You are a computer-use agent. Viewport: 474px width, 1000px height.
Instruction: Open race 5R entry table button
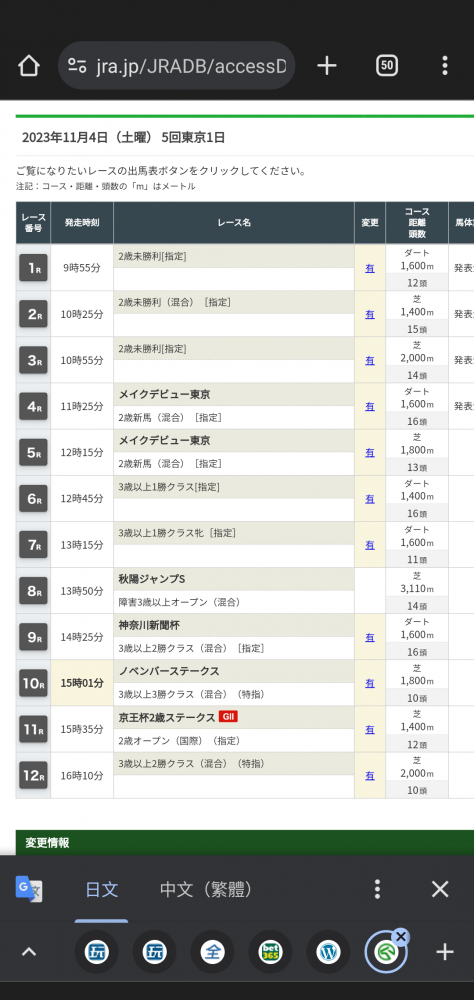tap(33, 452)
